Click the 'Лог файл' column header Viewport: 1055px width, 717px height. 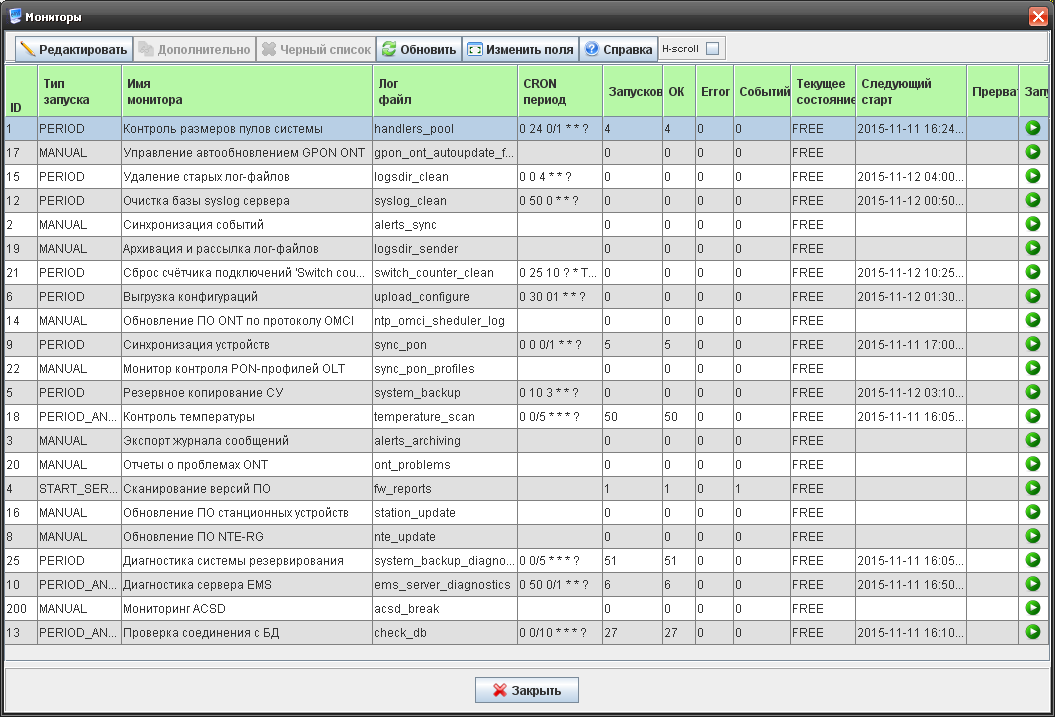point(445,91)
